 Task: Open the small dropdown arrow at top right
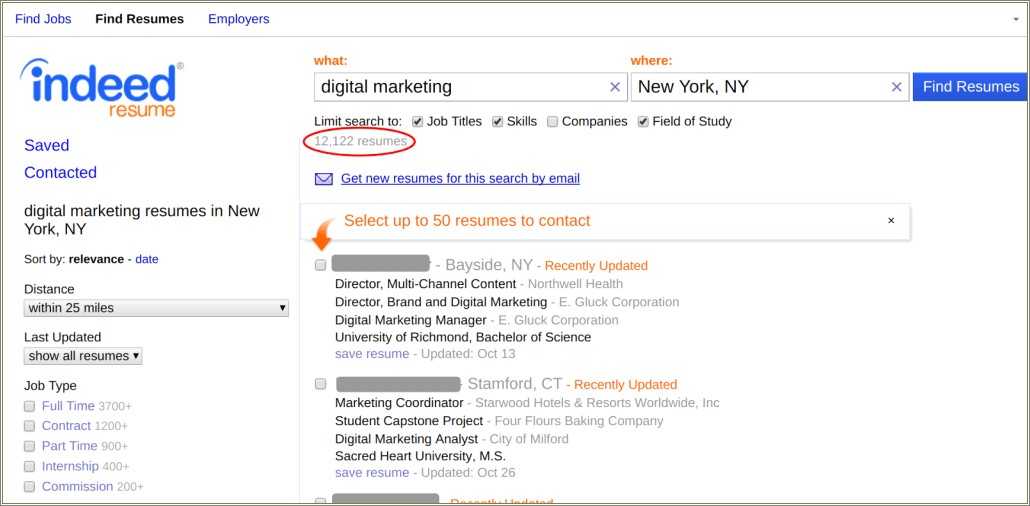(1016, 19)
